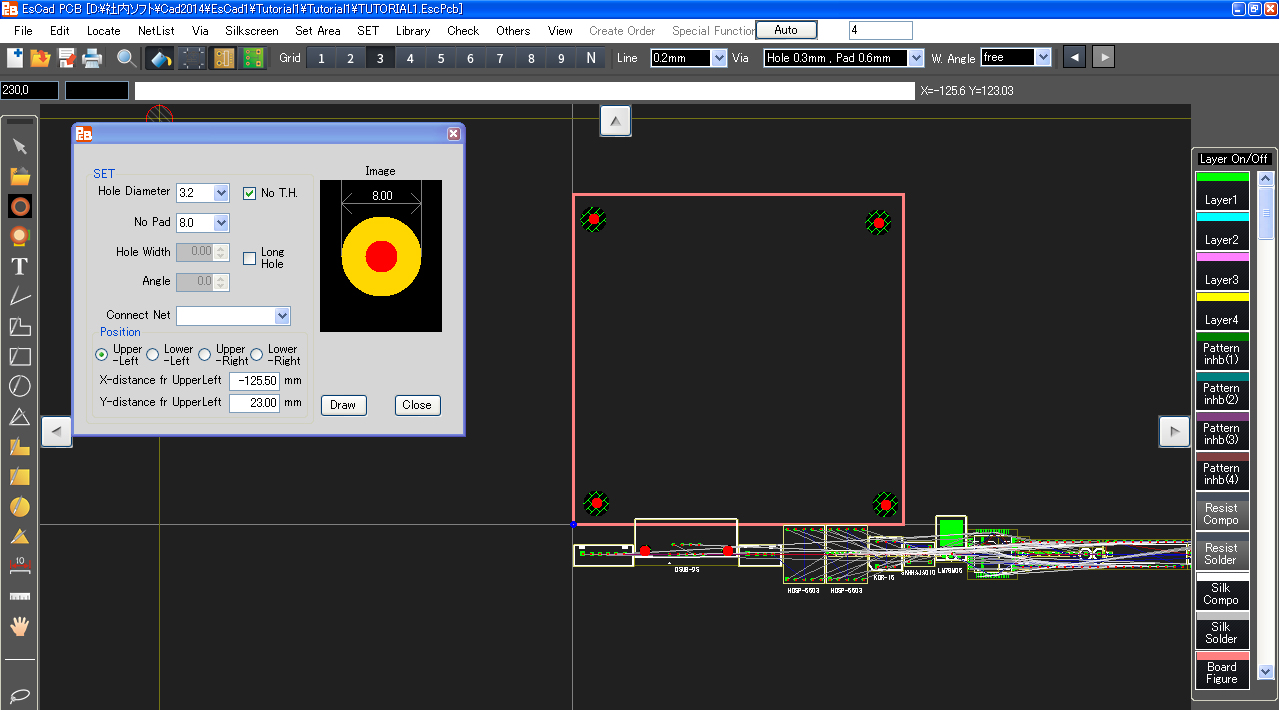The height and width of the screenshot is (710, 1279).
Task: Select the circle outline tool
Action: 20,386
